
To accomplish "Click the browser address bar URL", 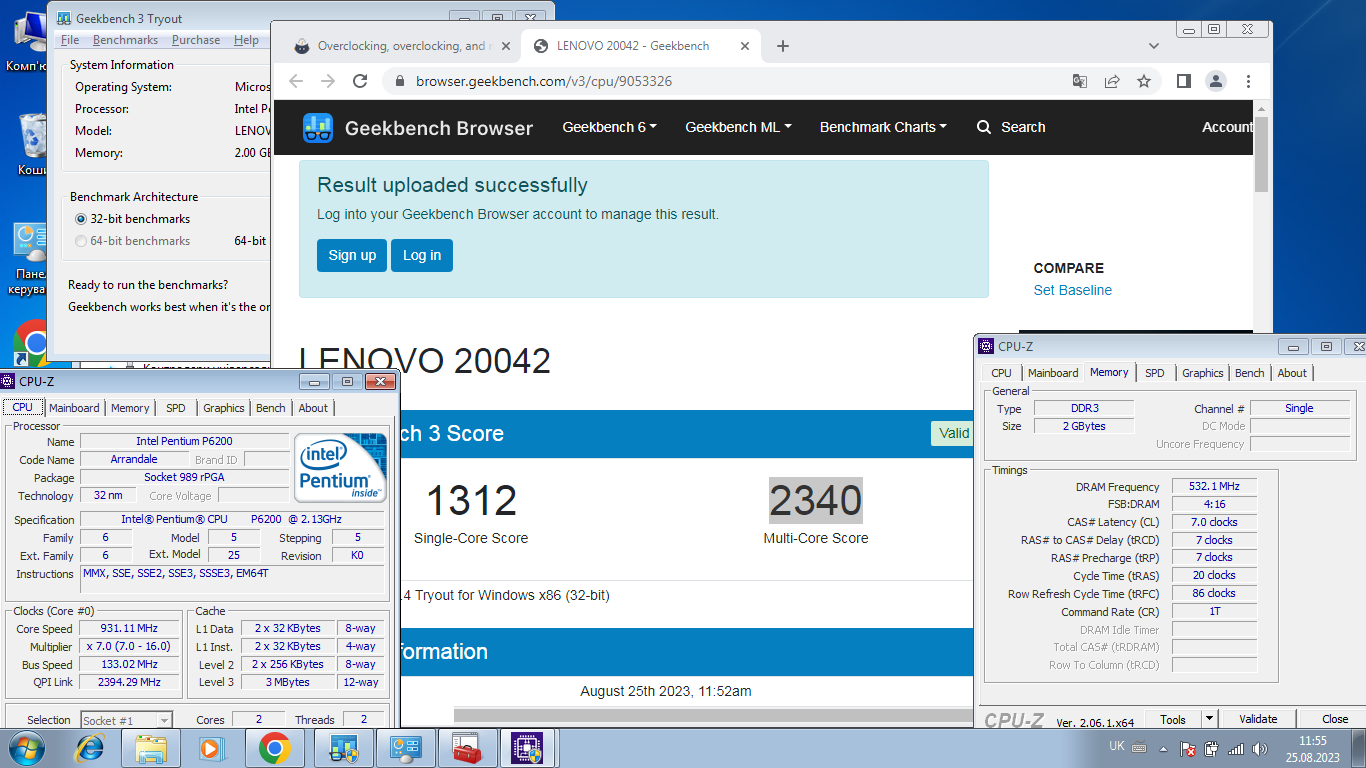I will [544, 81].
